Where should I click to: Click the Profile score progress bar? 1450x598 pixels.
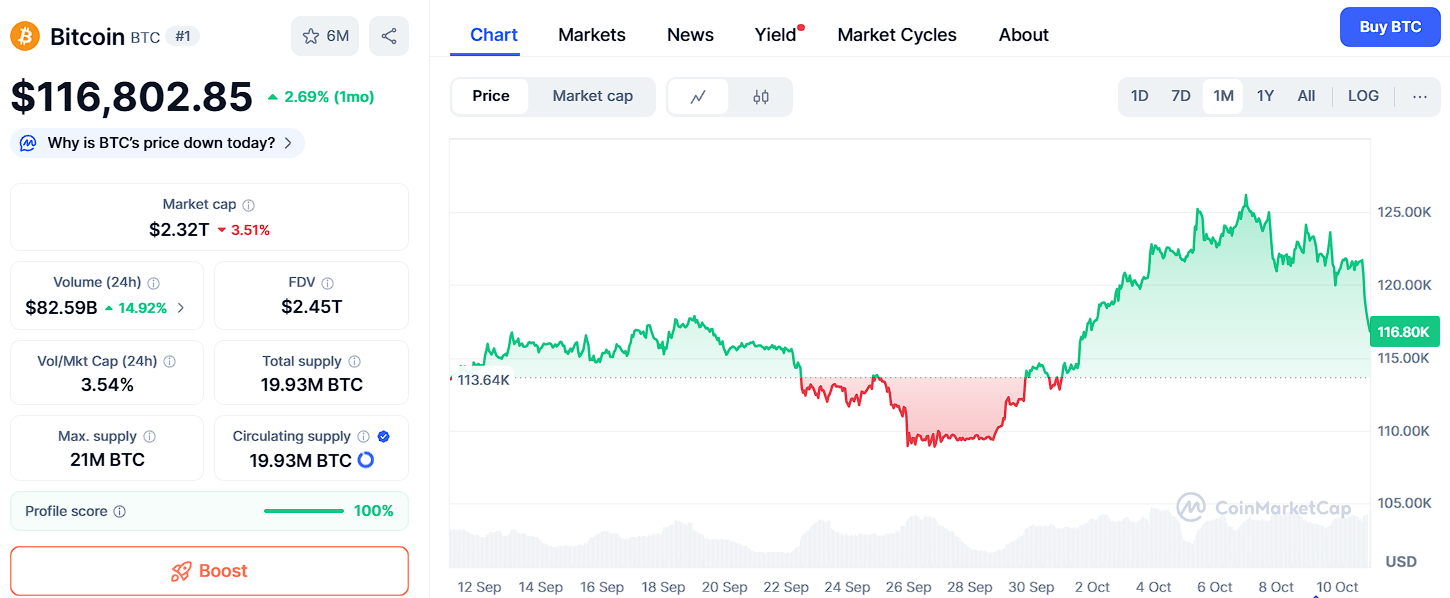(304, 511)
